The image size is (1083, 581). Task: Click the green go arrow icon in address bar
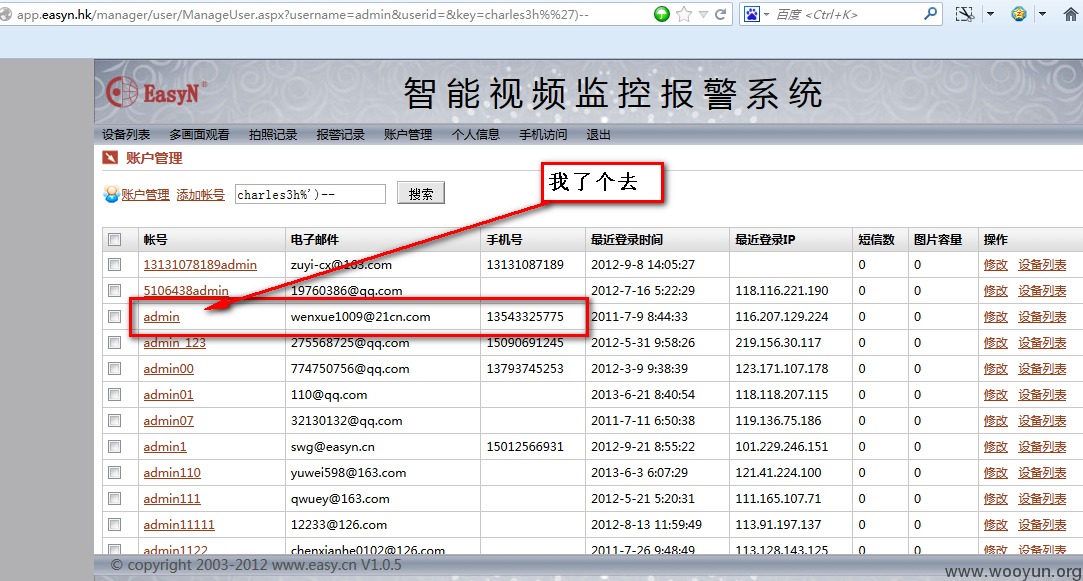pyautogui.click(x=662, y=14)
